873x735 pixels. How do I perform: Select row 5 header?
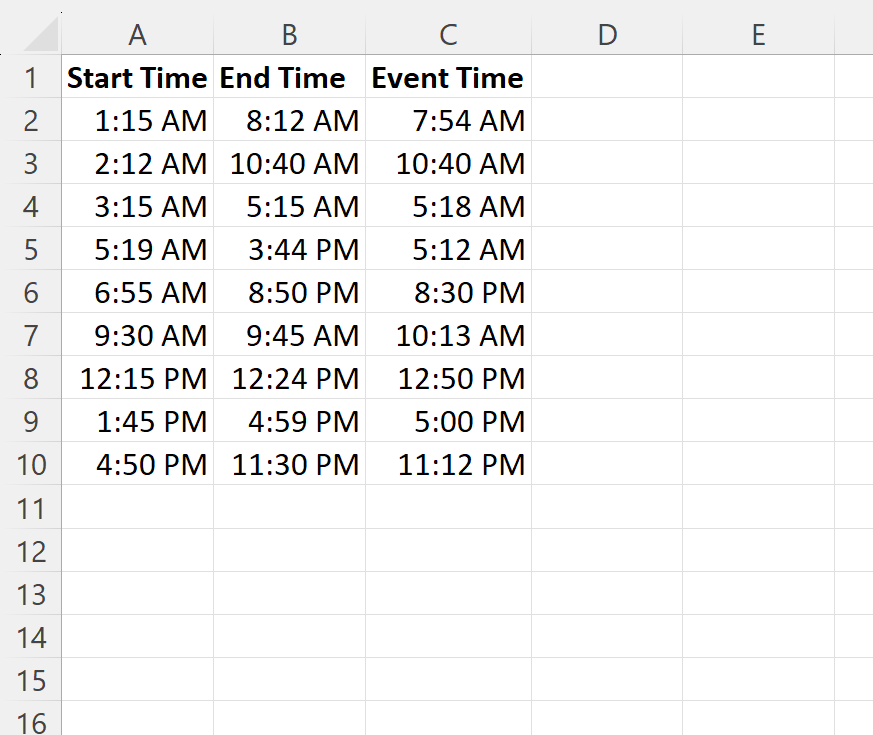point(33,249)
